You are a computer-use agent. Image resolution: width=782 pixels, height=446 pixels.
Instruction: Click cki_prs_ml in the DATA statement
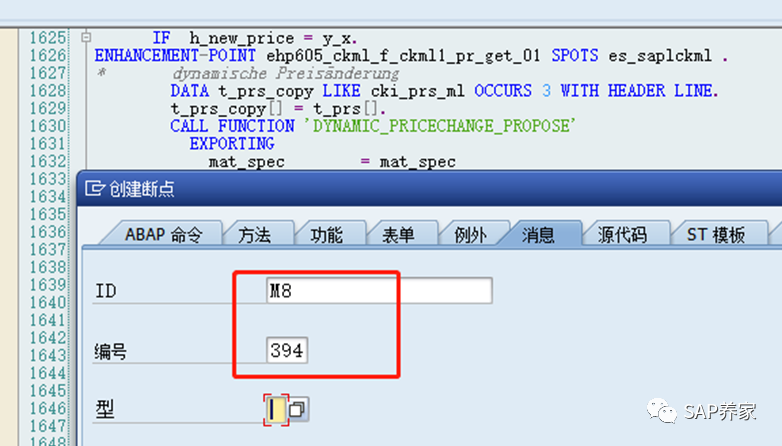(x=418, y=91)
